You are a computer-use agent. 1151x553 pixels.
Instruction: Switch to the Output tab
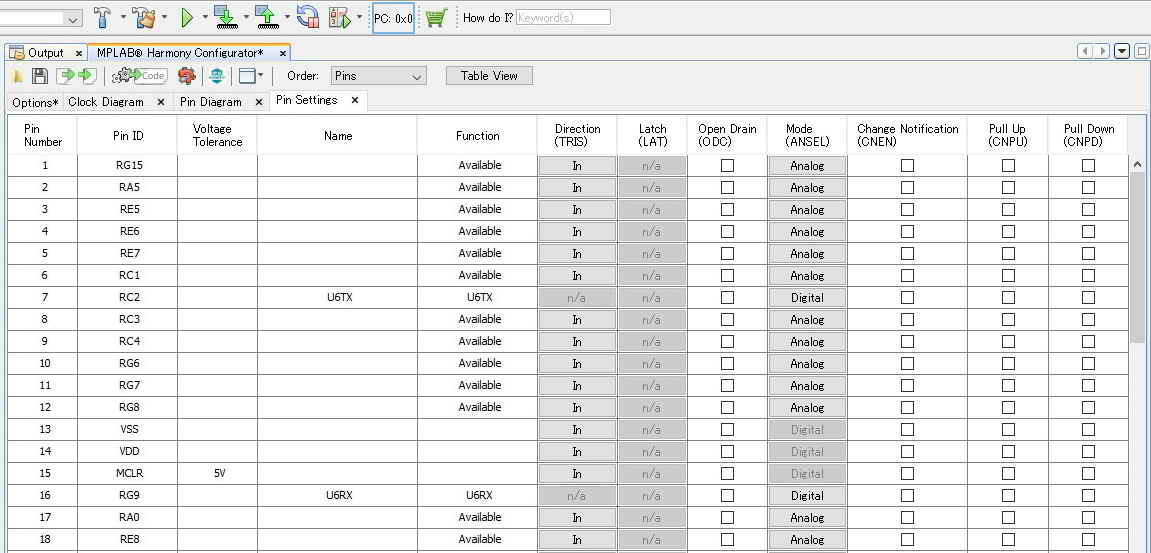click(x=46, y=53)
